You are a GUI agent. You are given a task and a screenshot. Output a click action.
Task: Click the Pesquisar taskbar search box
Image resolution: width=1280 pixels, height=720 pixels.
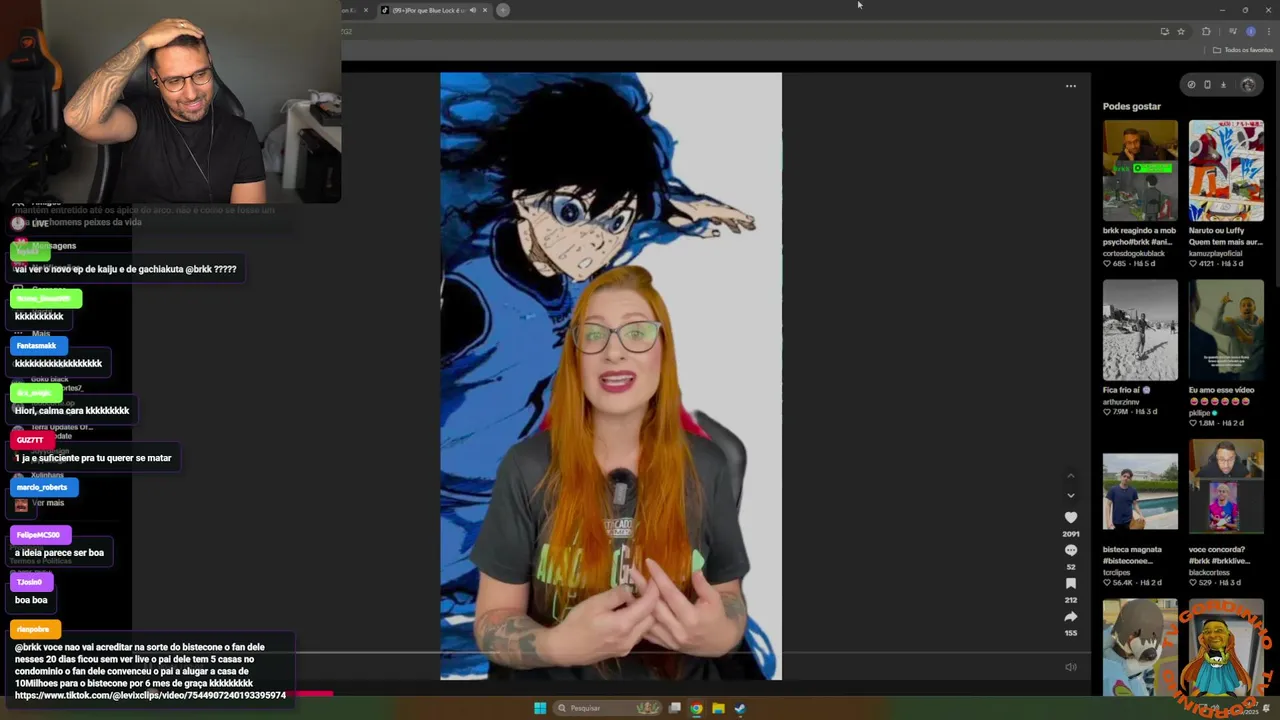[610, 708]
